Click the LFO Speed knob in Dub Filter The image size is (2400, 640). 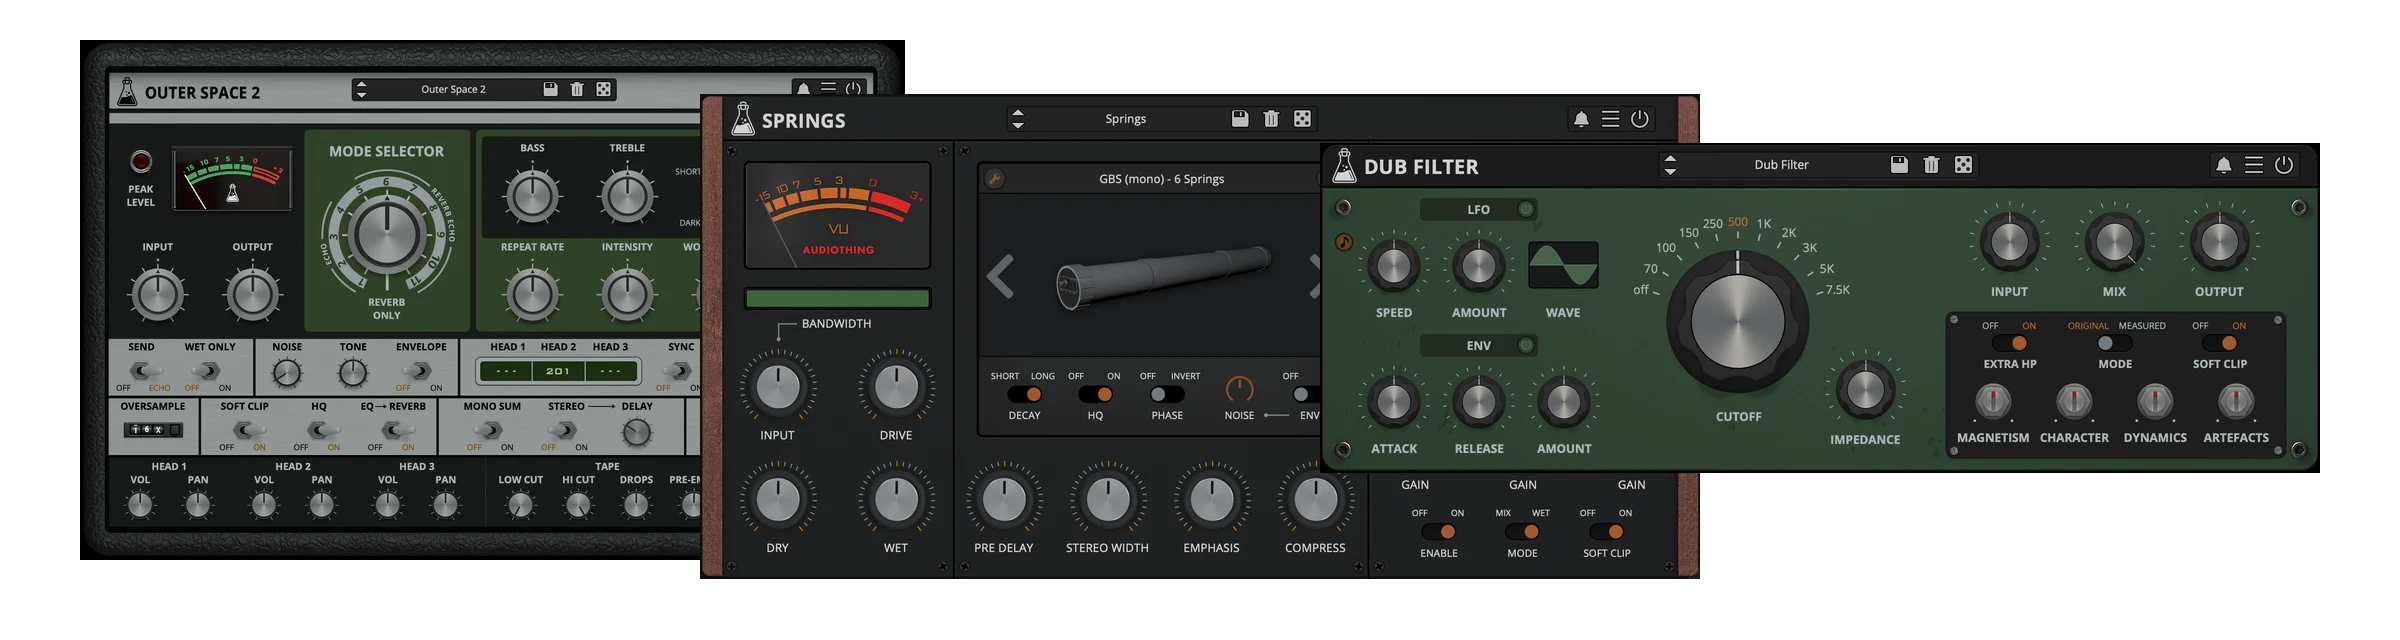[x=1393, y=266]
